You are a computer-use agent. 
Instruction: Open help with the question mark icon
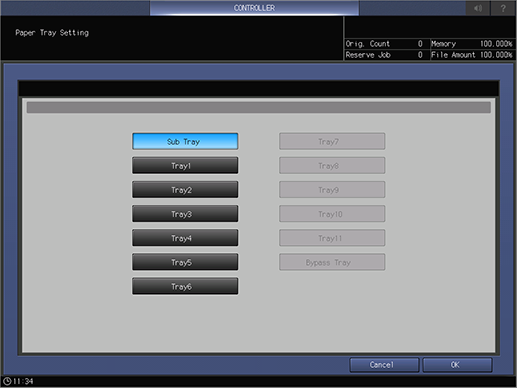[503, 8]
